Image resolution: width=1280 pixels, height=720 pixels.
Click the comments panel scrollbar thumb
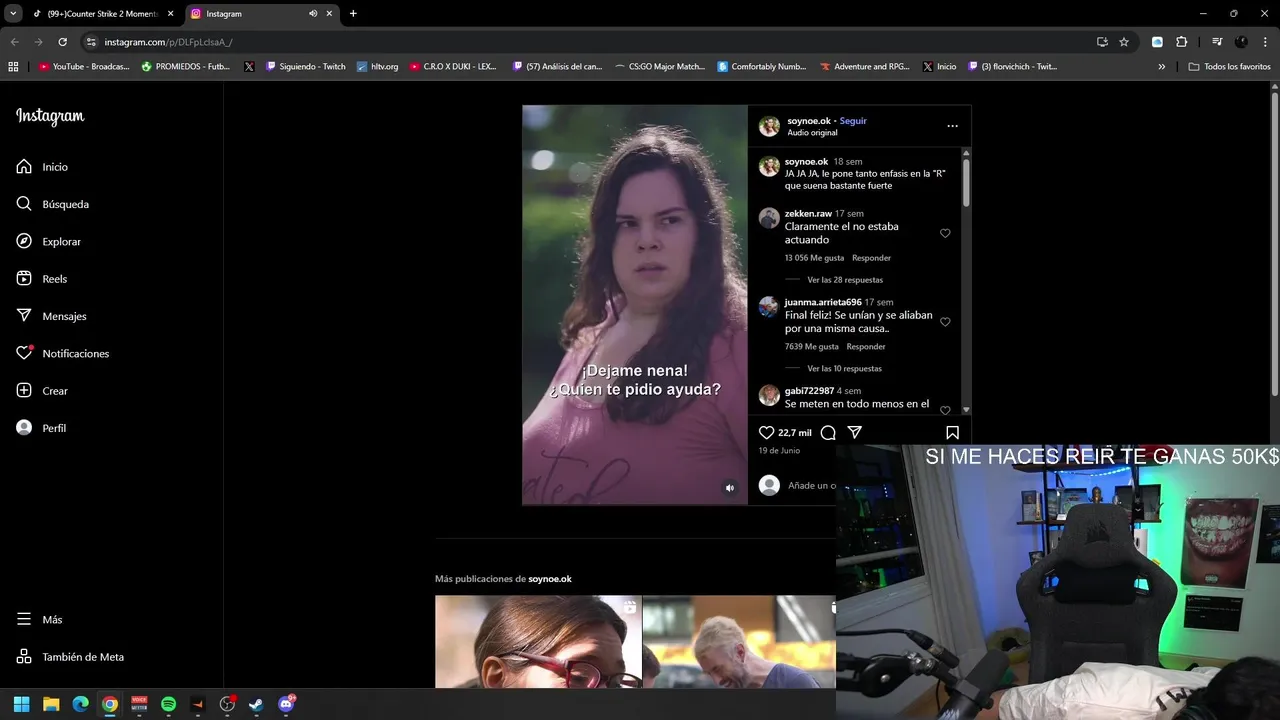[966, 183]
